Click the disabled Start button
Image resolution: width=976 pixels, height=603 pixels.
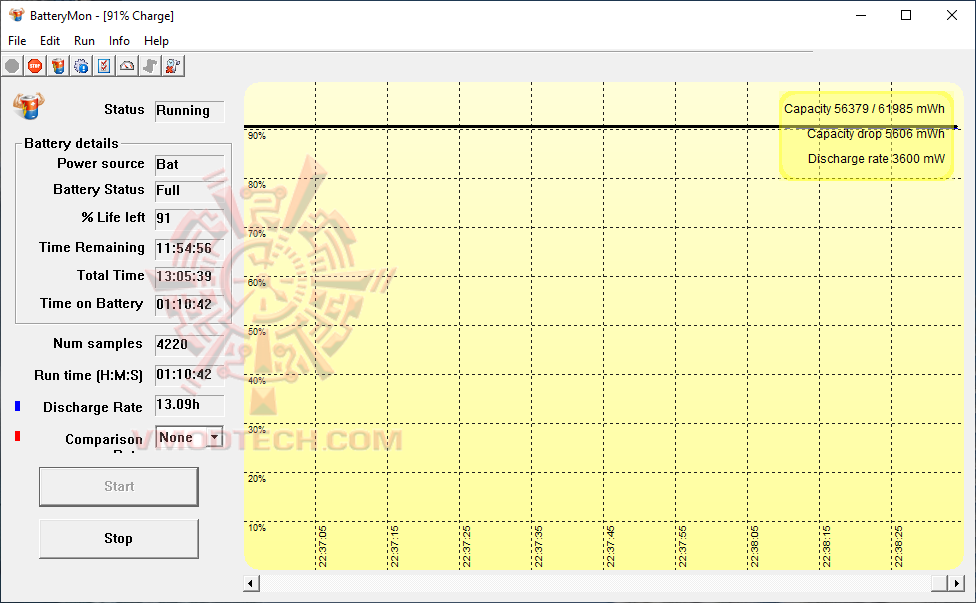tap(119, 487)
